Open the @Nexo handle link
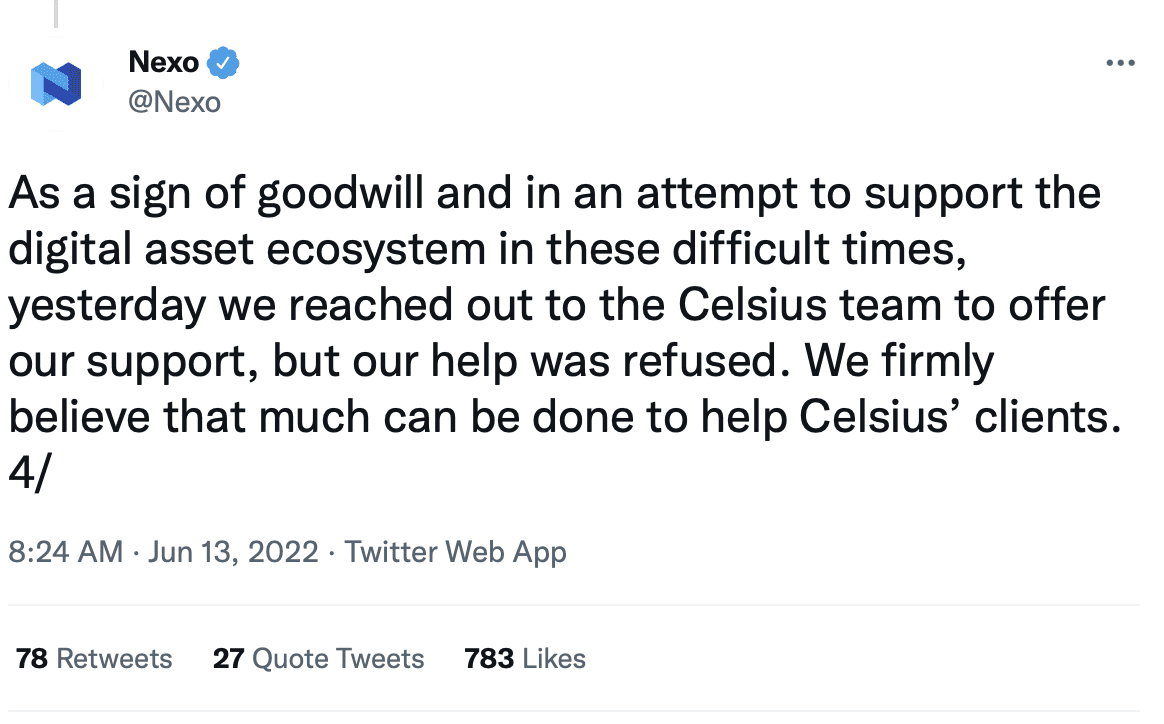1164x724 pixels. (174, 102)
